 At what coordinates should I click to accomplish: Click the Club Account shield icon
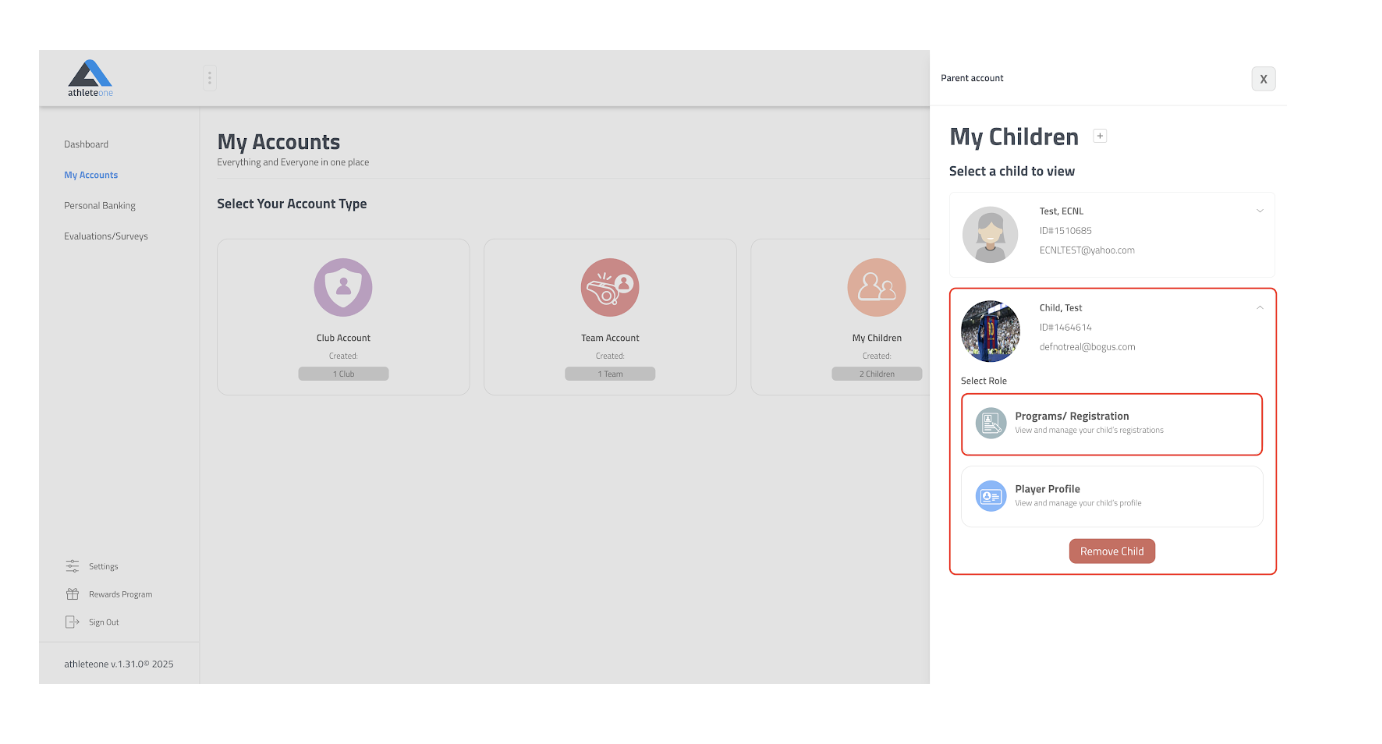[x=343, y=288]
